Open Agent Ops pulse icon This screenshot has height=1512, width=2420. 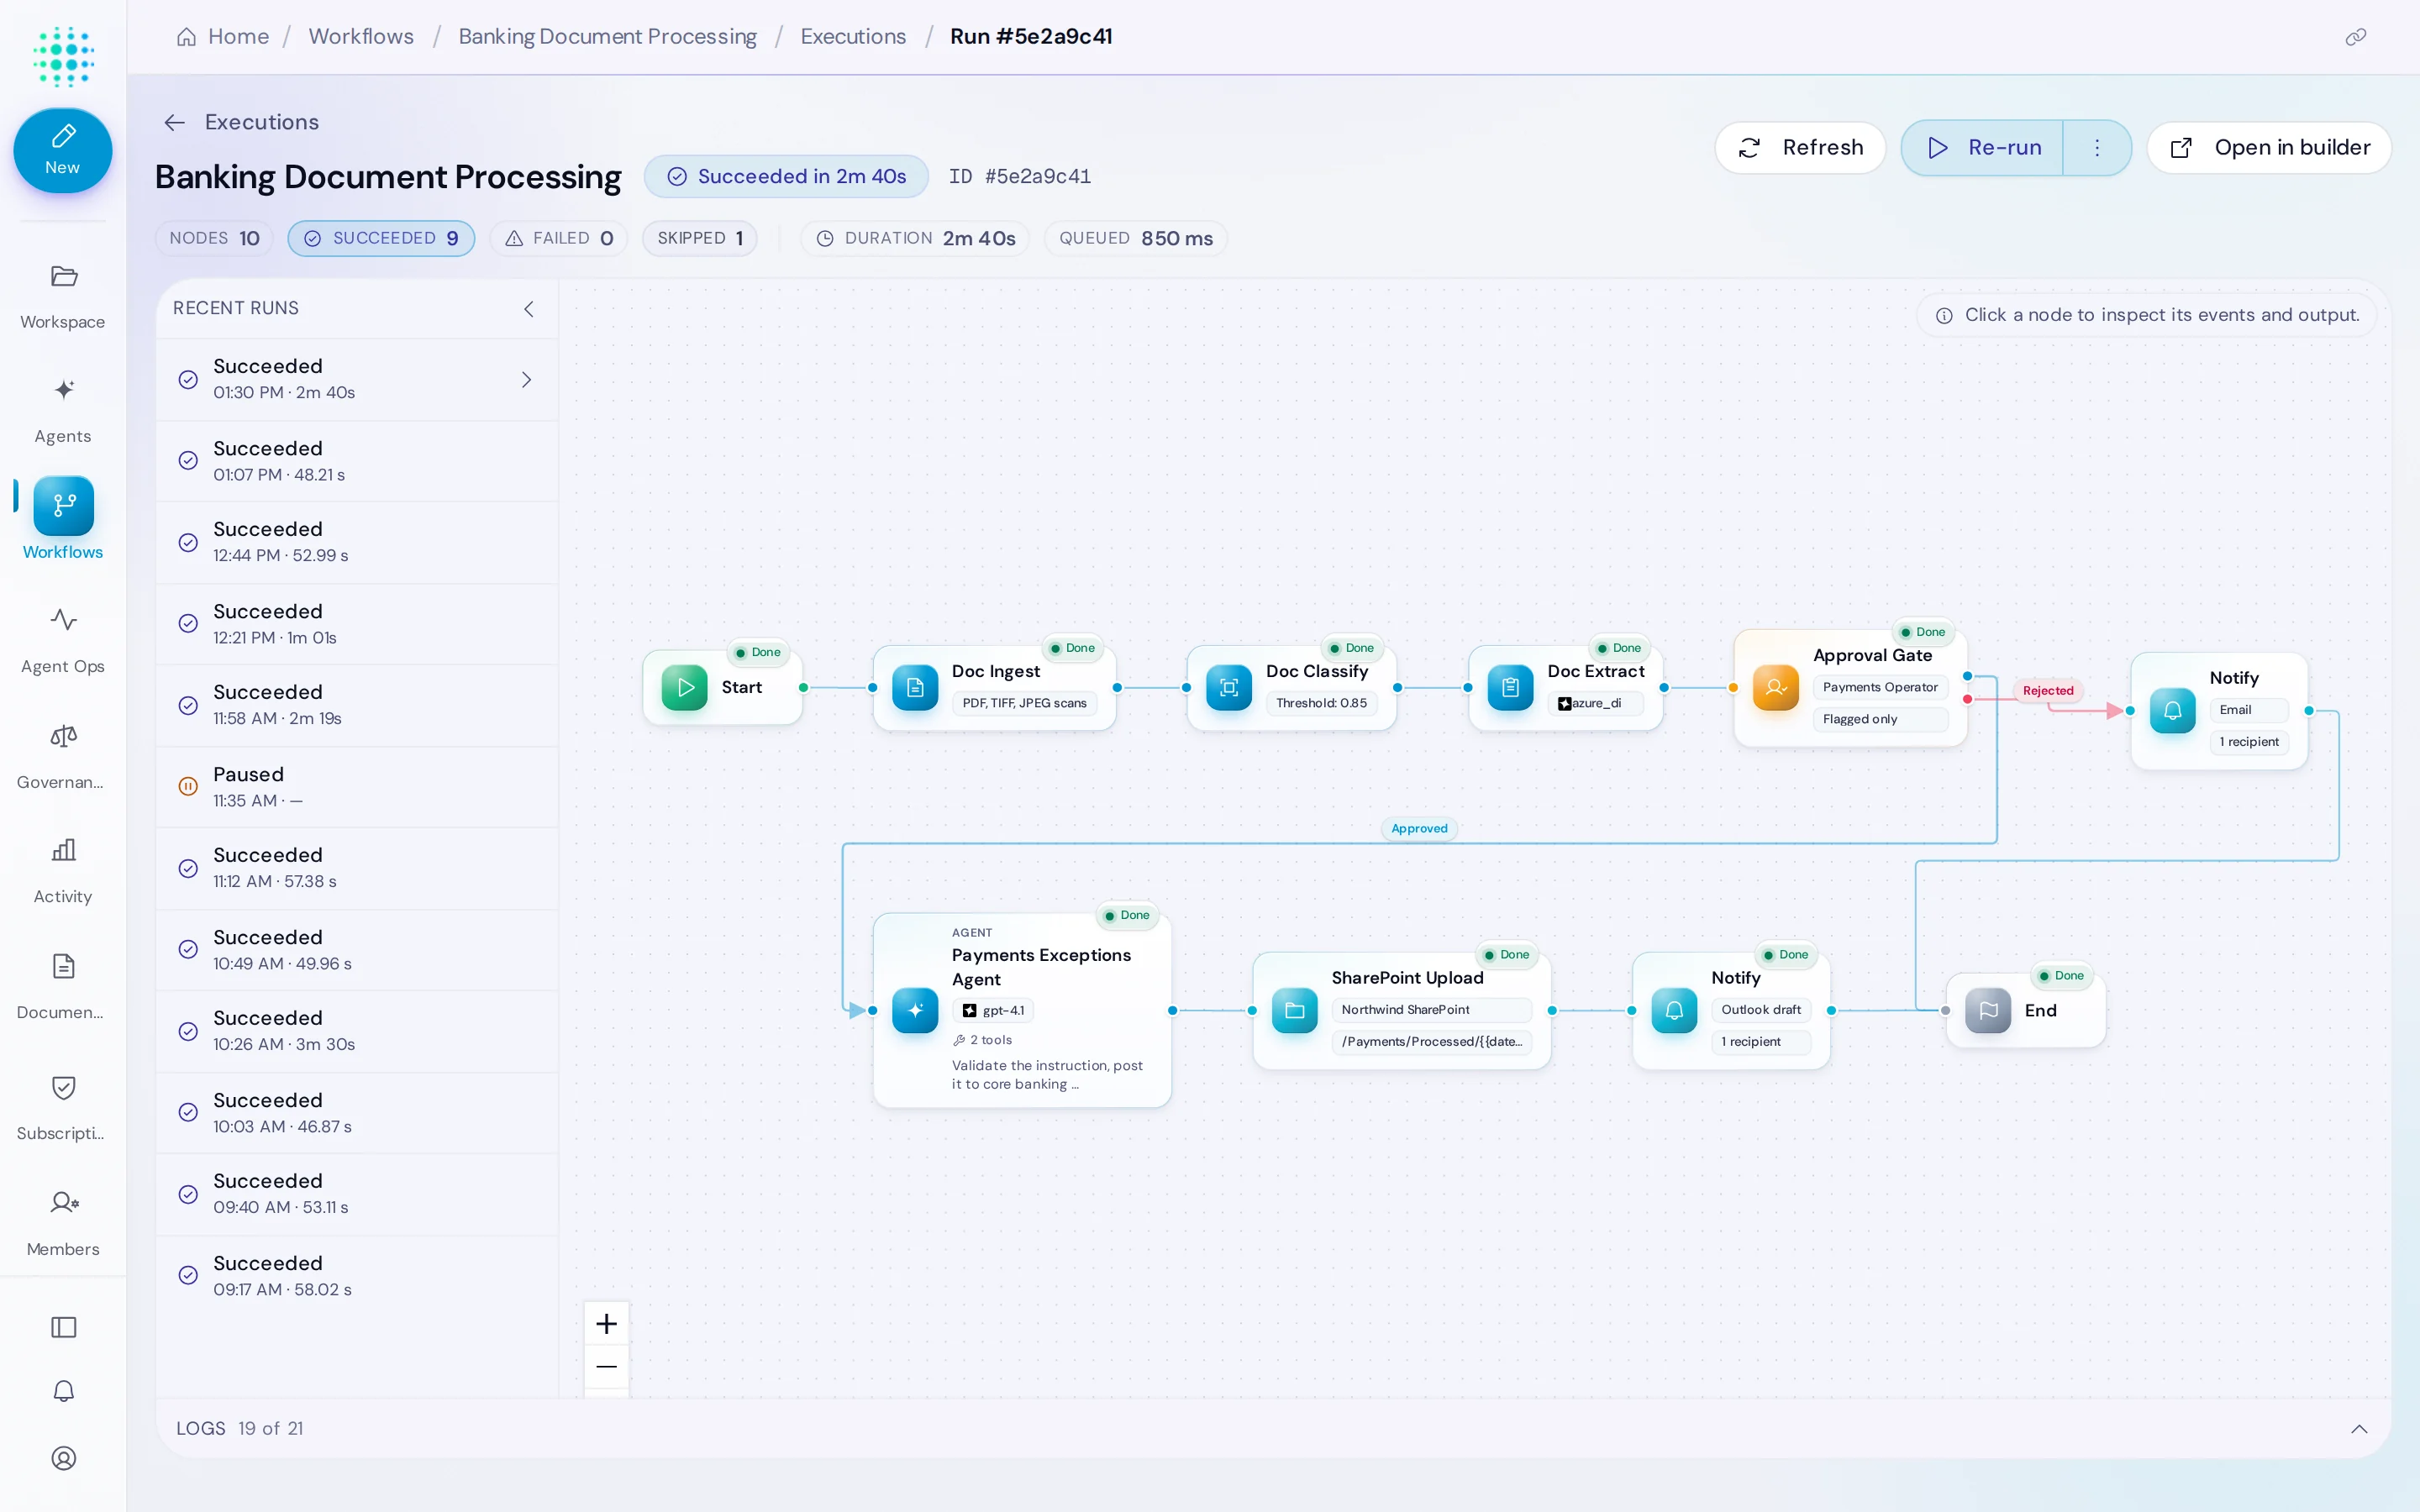(63, 620)
